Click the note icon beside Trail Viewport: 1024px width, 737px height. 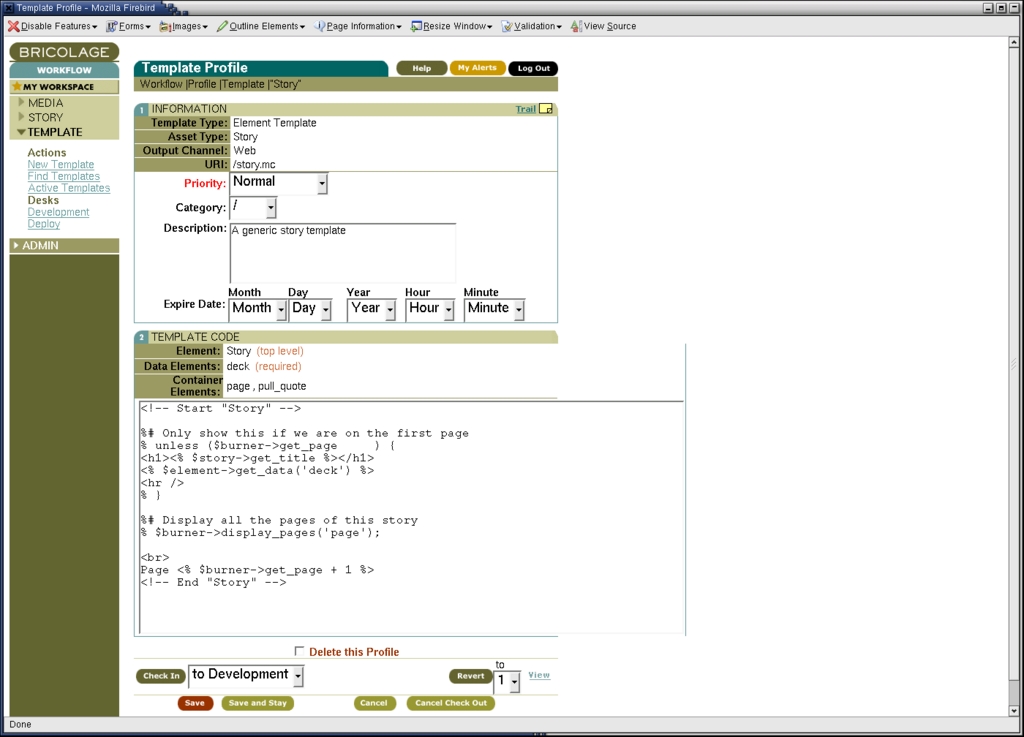(546, 109)
